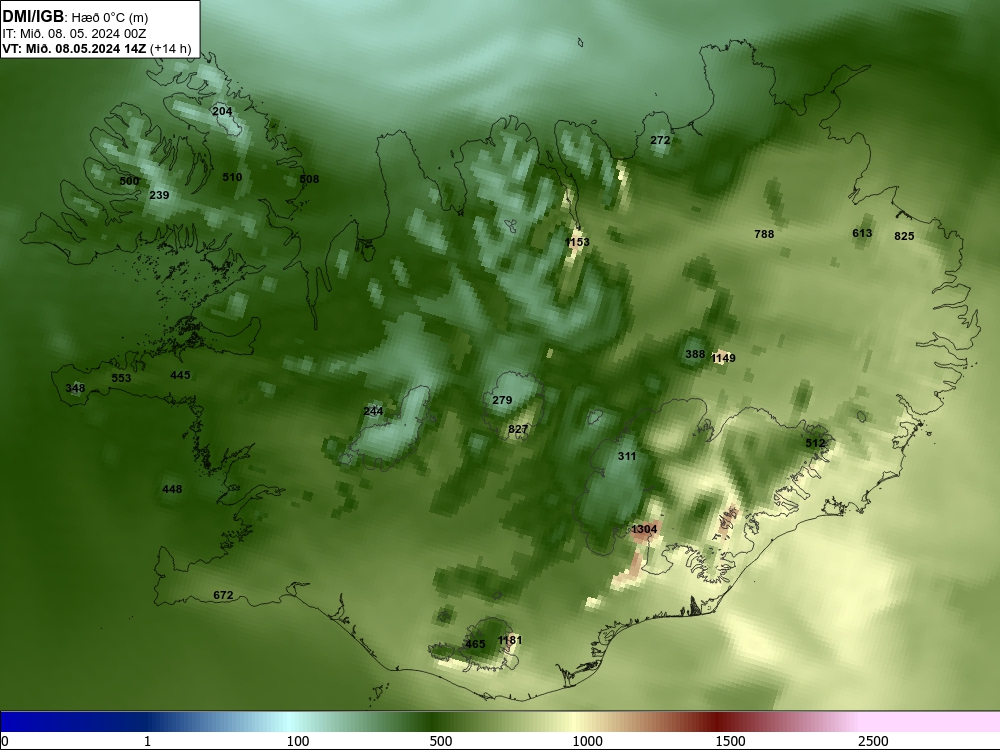The width and height of the screenshot is (1000, 750).
Task: Click the 512 value in east
Action: coord(815,443)
